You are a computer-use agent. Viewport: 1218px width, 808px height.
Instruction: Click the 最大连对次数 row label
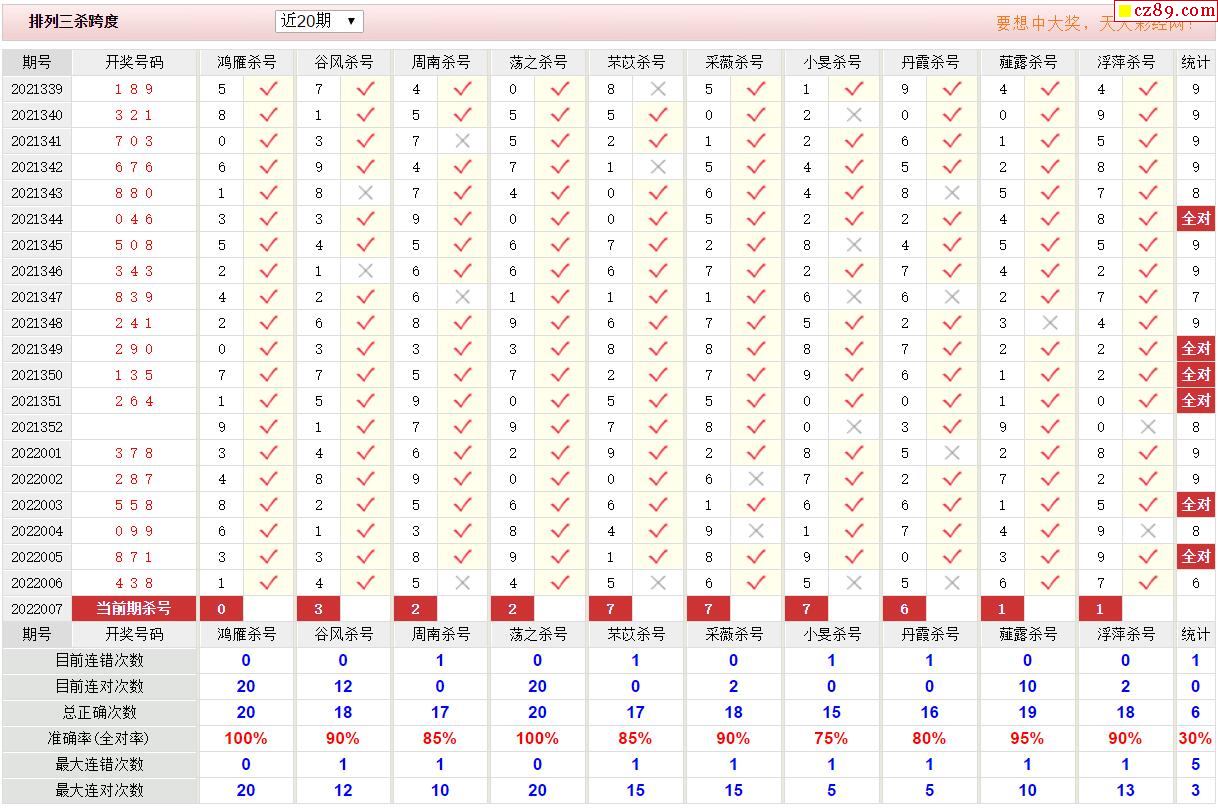coord(99,790)
